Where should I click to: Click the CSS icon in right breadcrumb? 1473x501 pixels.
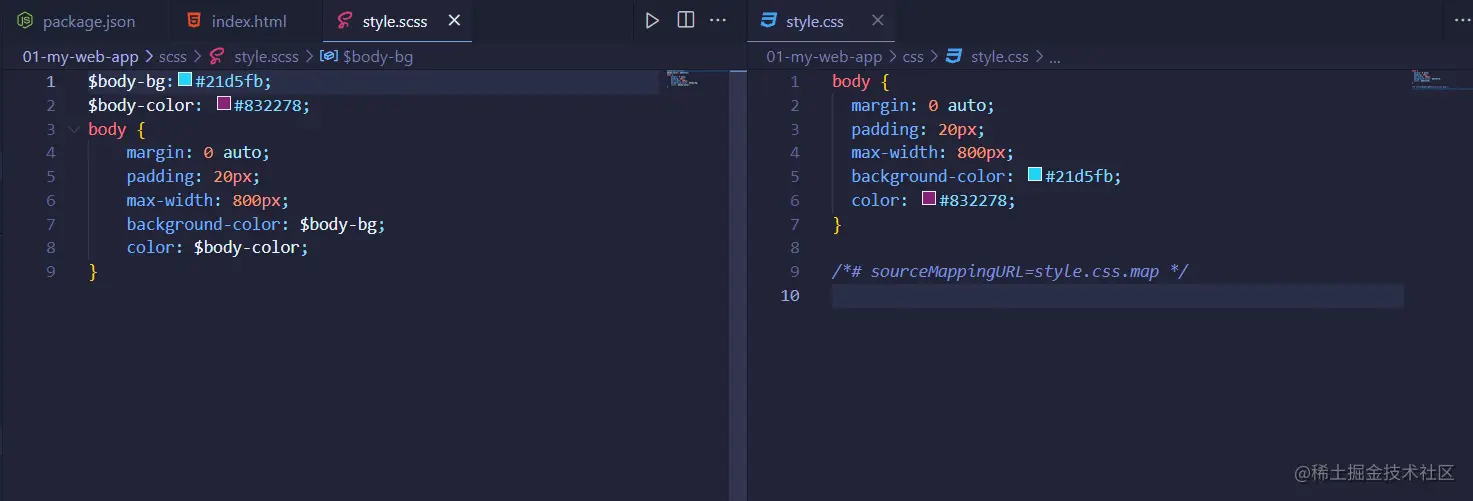(x=953, y=57)
